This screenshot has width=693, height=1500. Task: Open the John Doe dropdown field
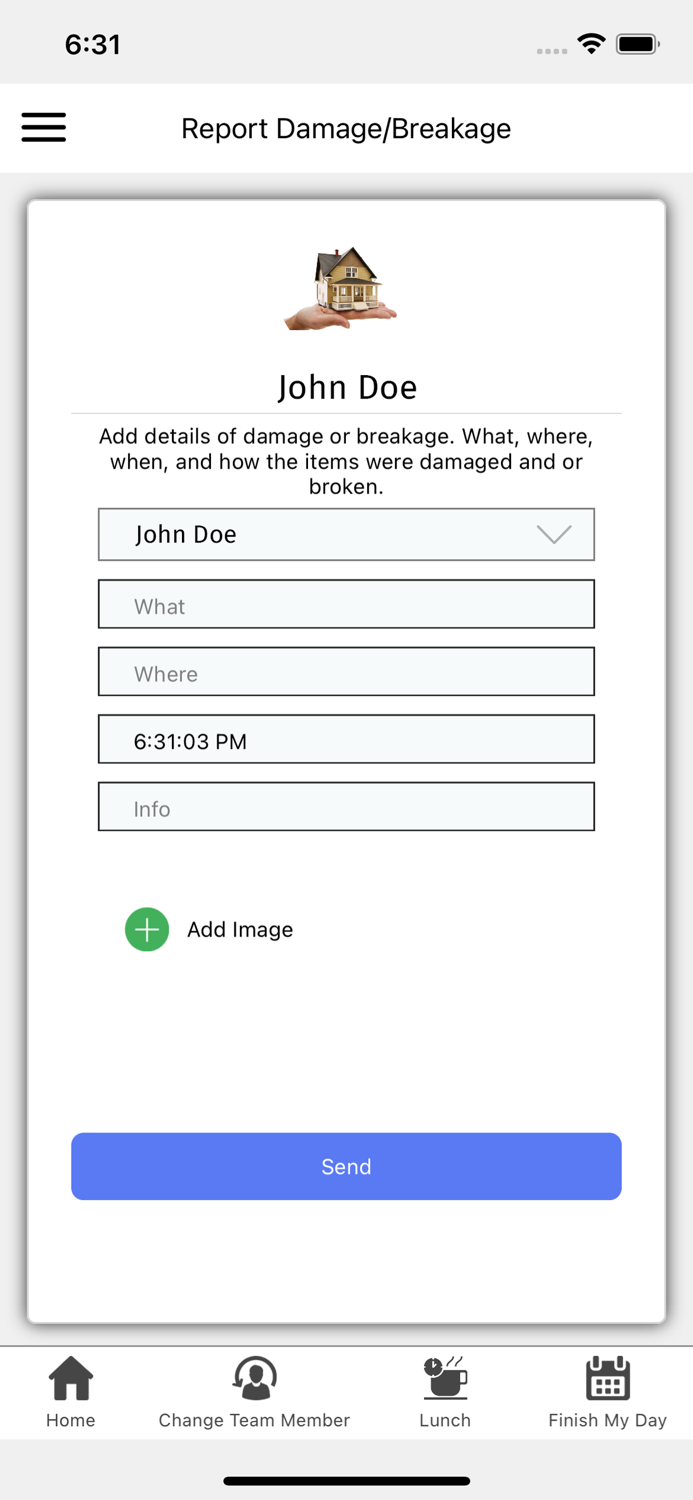(x=300, y=534)
